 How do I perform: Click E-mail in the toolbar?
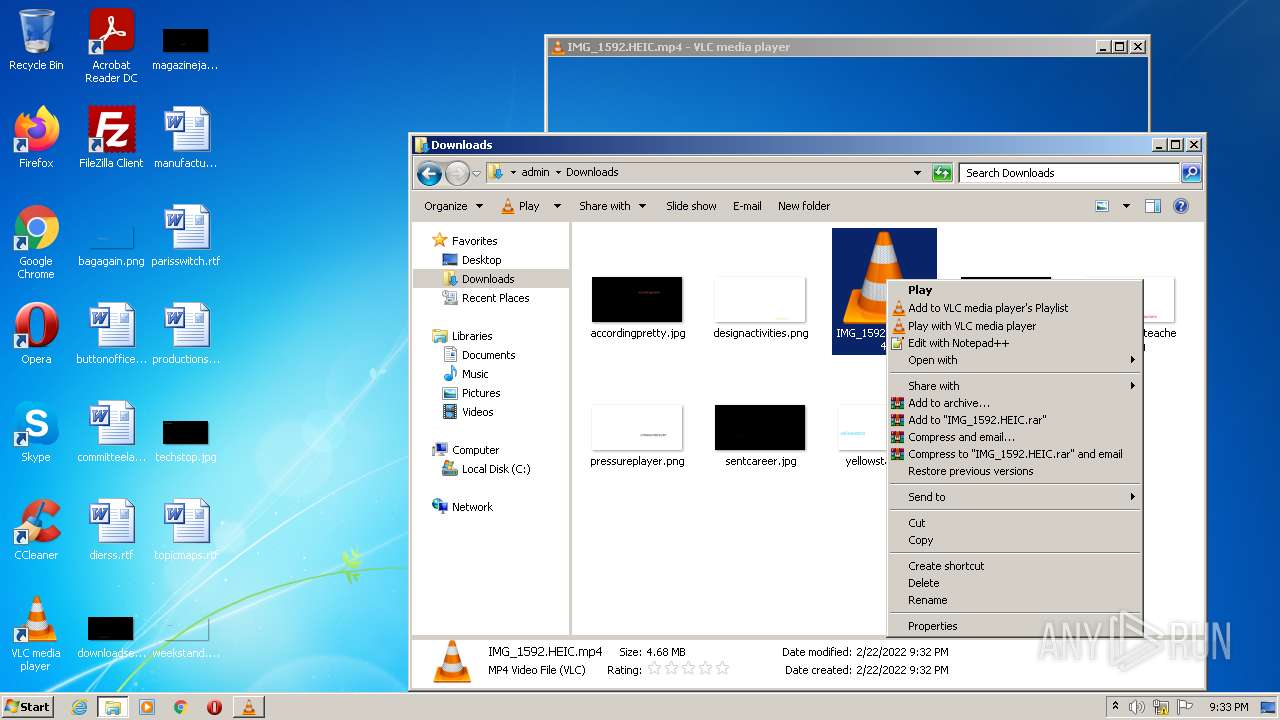click(x=747, y=206)
